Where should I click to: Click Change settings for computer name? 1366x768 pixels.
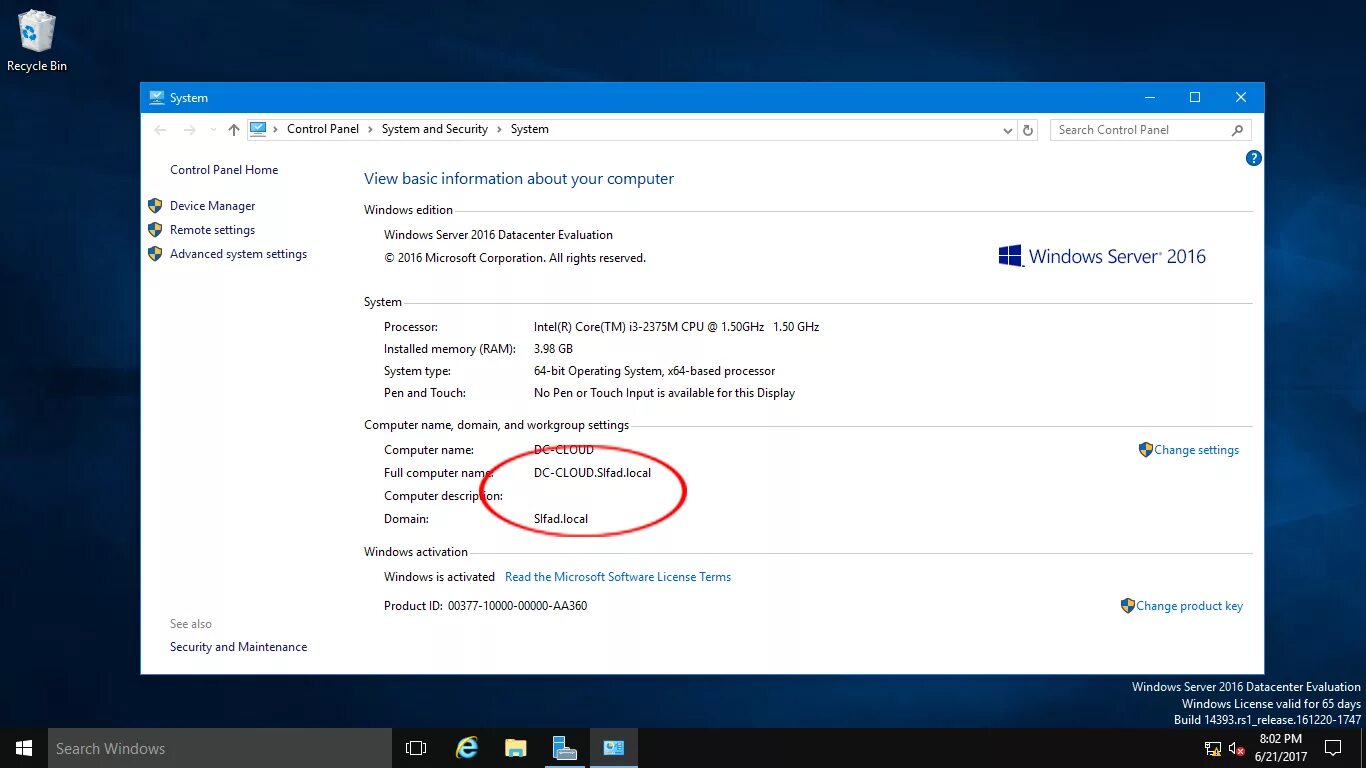tap(1196, 450)
